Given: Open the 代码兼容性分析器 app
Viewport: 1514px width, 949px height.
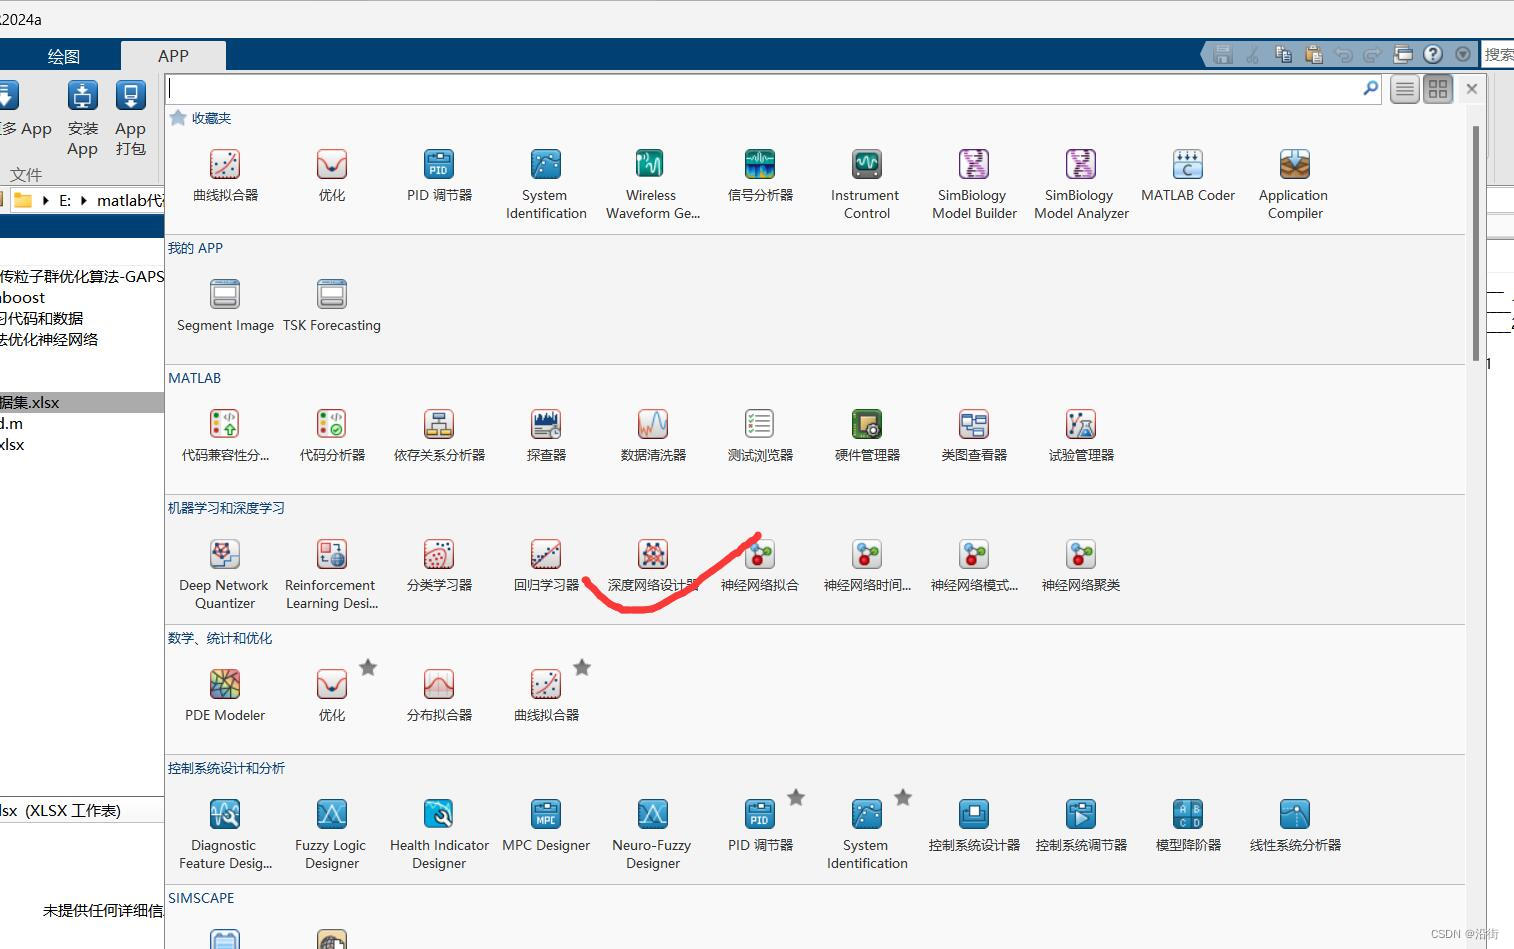Looking at the screenshot, I should point(225,435).
